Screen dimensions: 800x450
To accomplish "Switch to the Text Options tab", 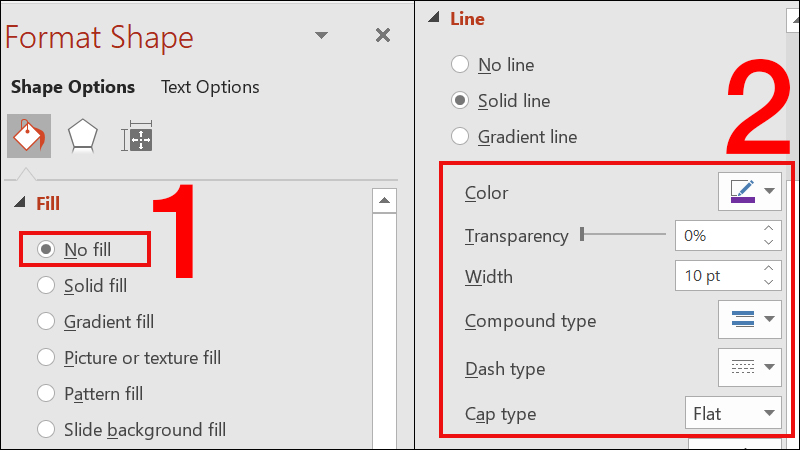I will click(x=210, y=87).
